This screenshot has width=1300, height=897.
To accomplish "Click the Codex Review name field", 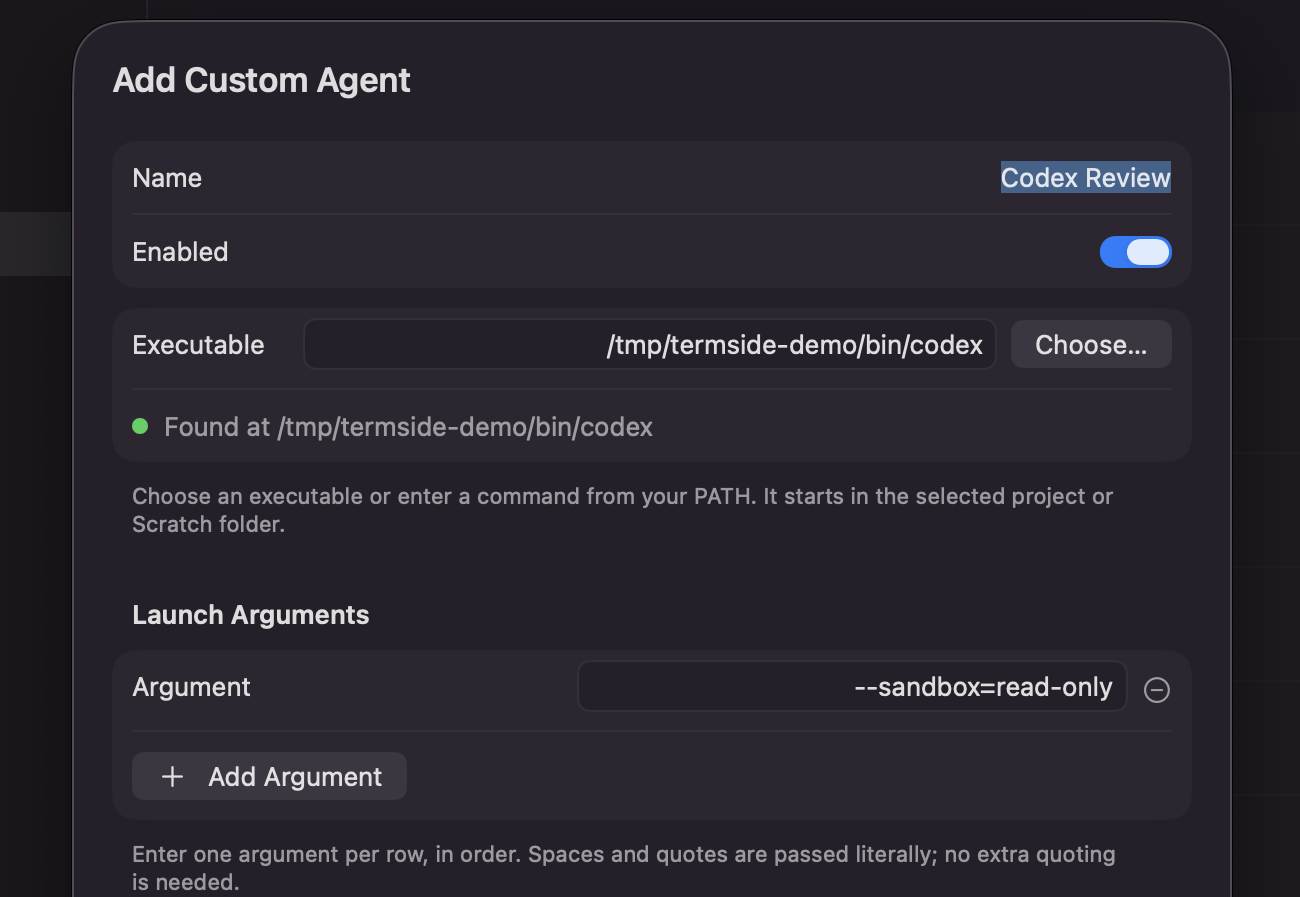I will (x=1085, y=178).
